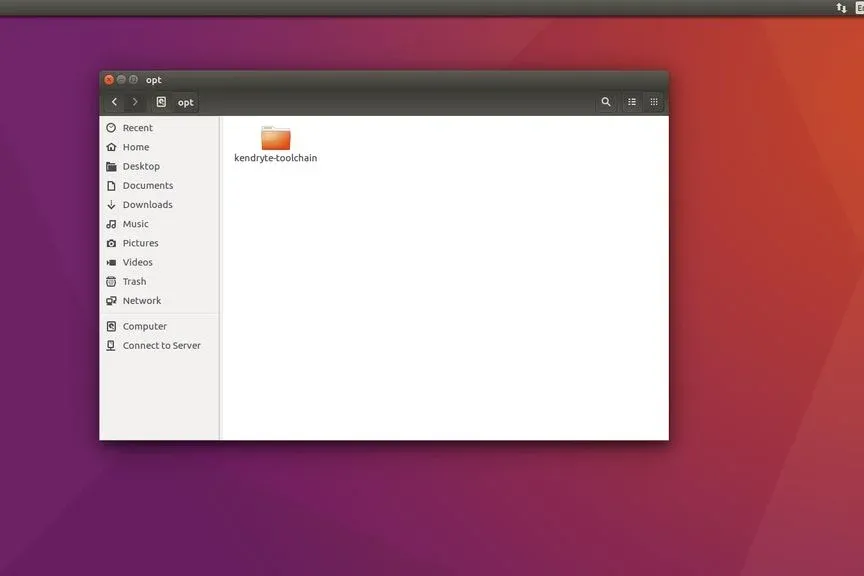
Task: Click the kendryte-toolchain folder name label
Action: [x=276, y=158]
